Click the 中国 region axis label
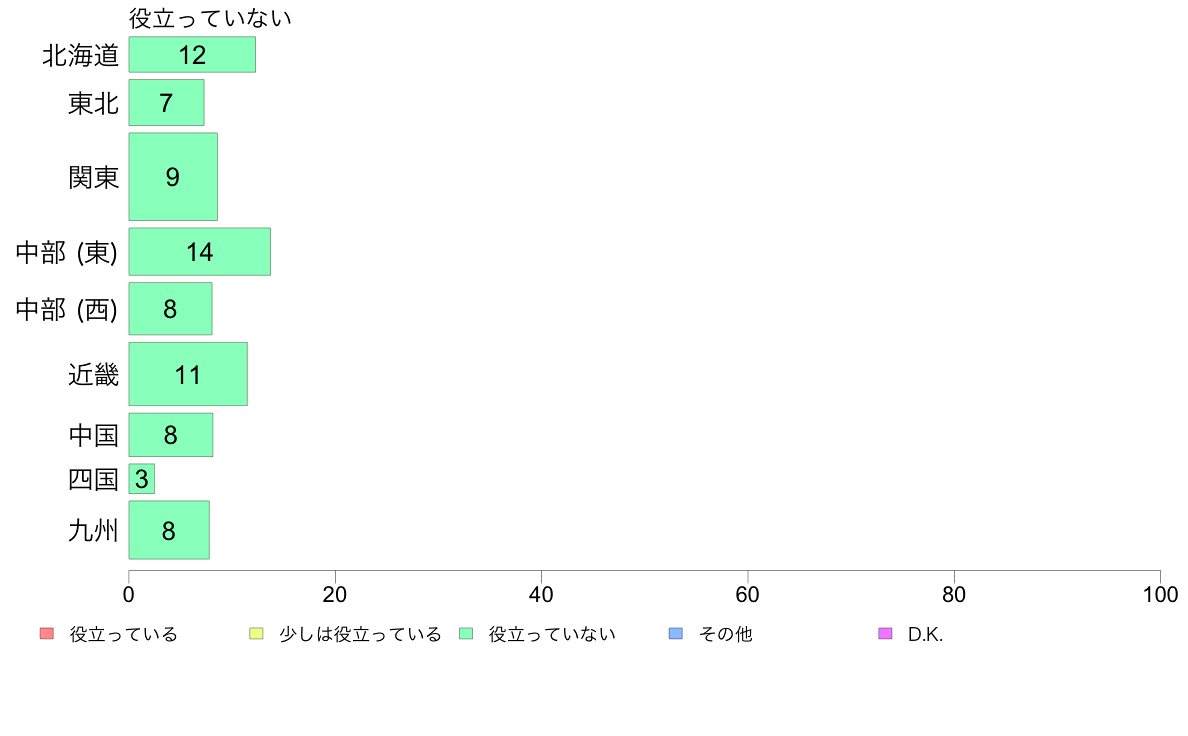This screenshot has height=736, width=1188. (x=93, y=435)
